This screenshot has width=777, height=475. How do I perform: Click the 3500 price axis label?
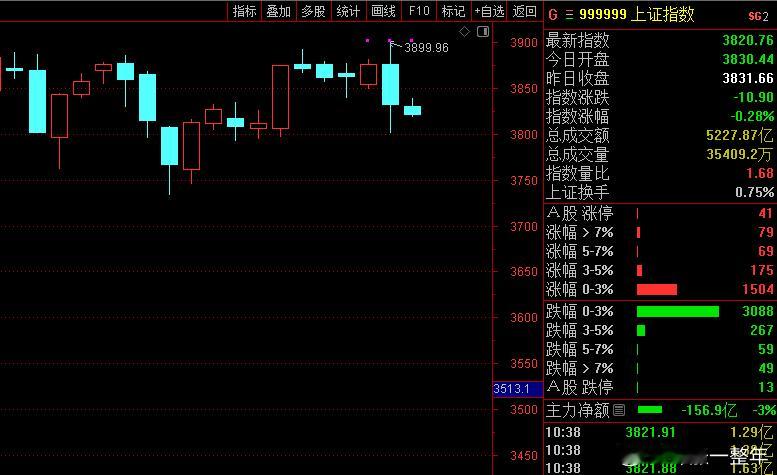pyautogui.click(x=524, y=410)
